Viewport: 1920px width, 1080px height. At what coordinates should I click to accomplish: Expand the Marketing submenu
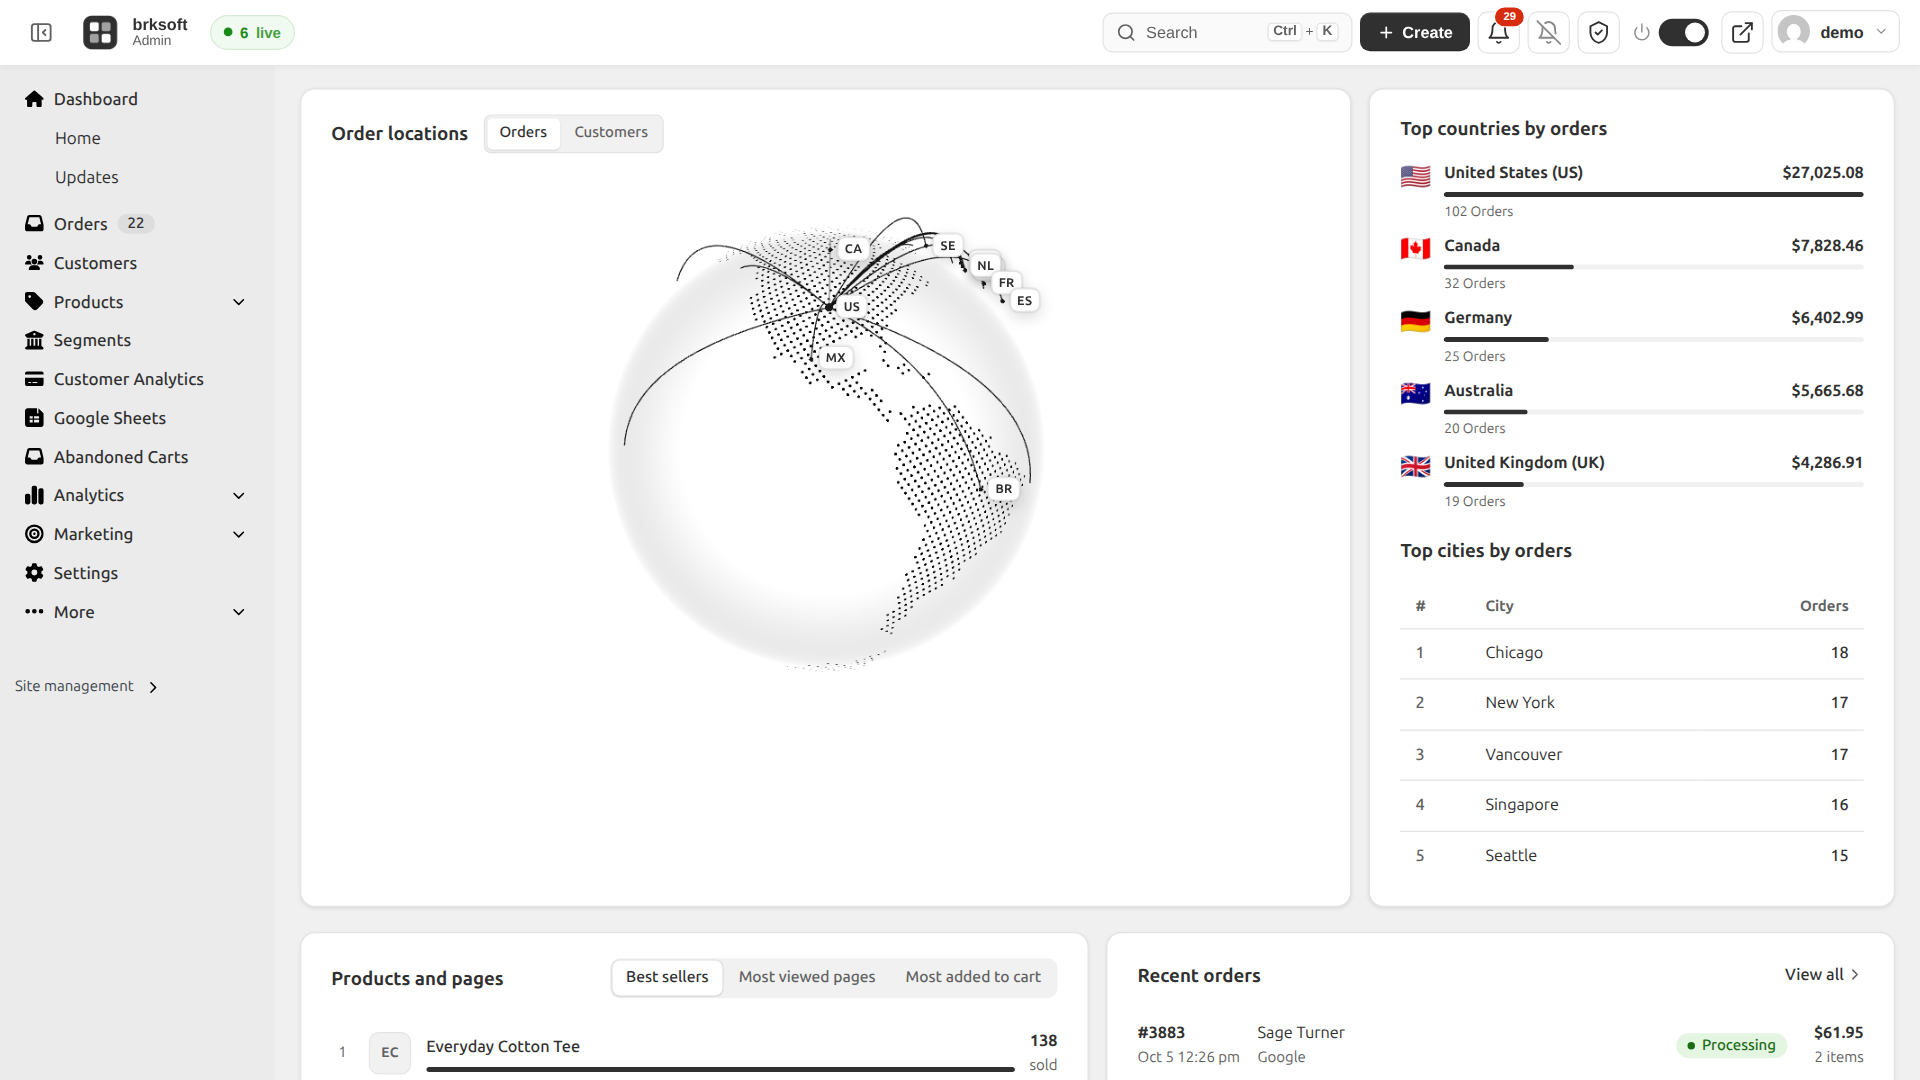(239, 534)
